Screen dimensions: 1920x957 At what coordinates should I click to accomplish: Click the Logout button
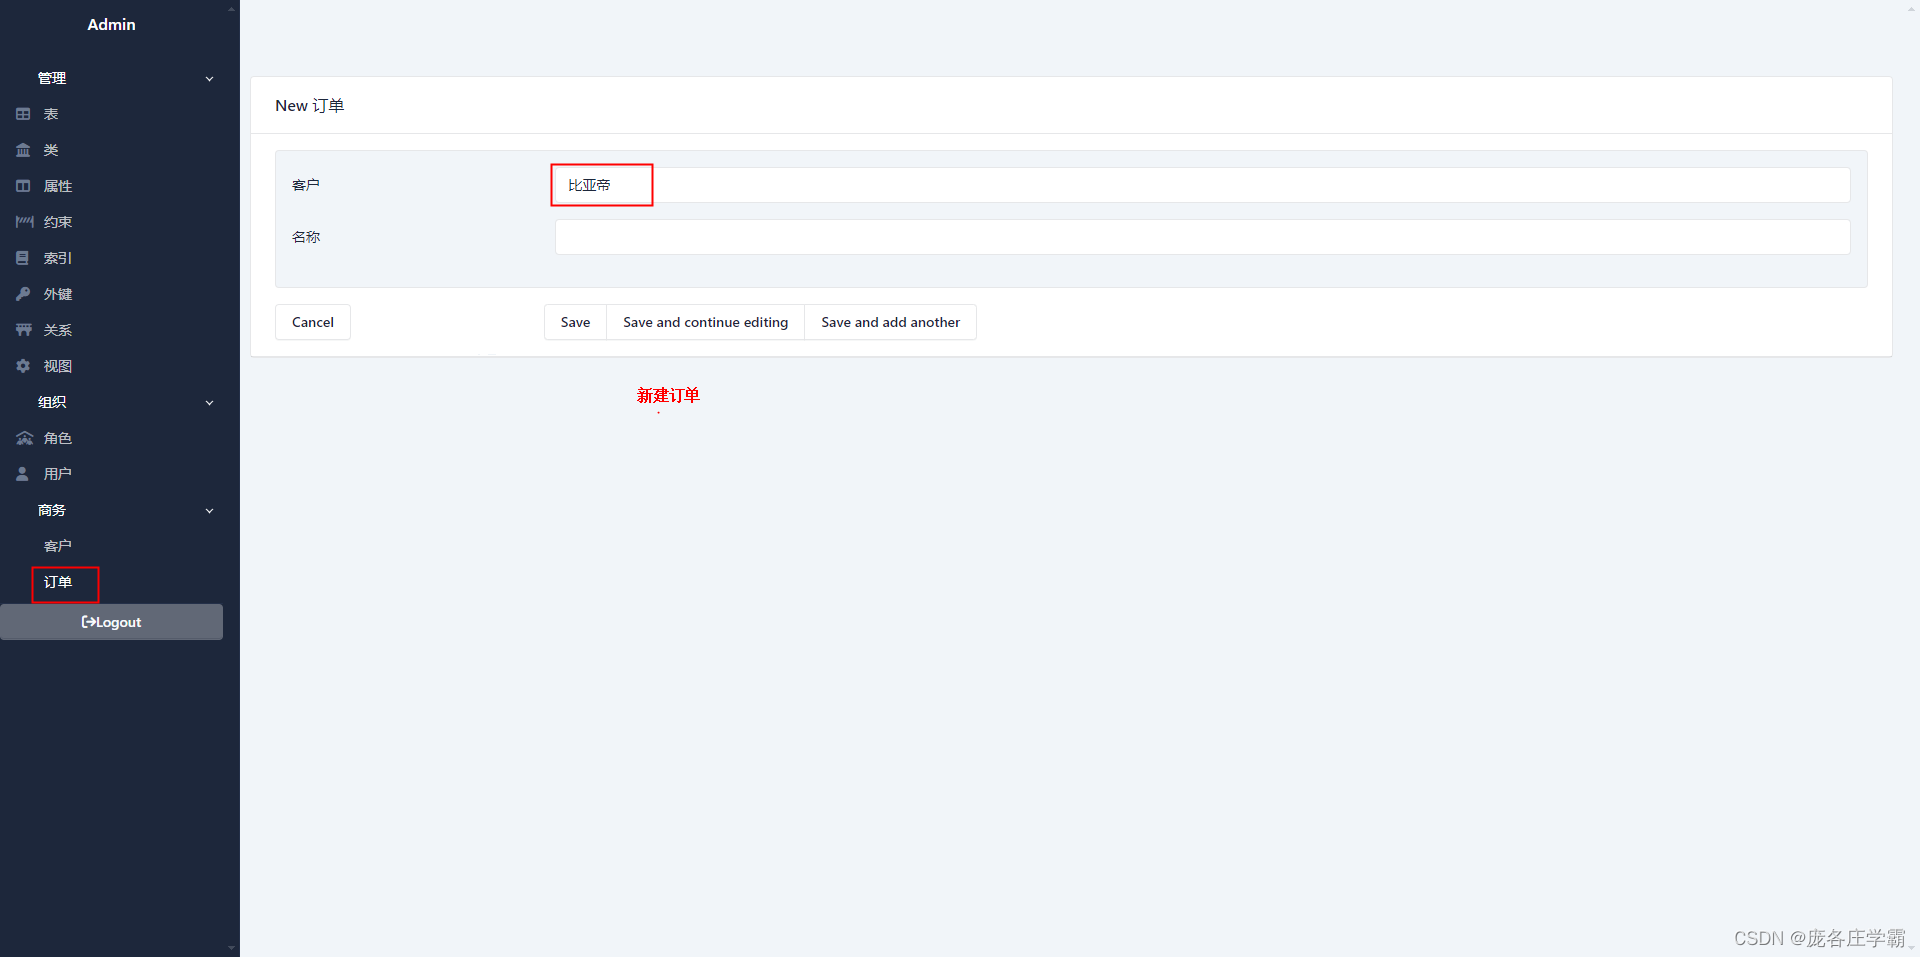pos(111,622)
